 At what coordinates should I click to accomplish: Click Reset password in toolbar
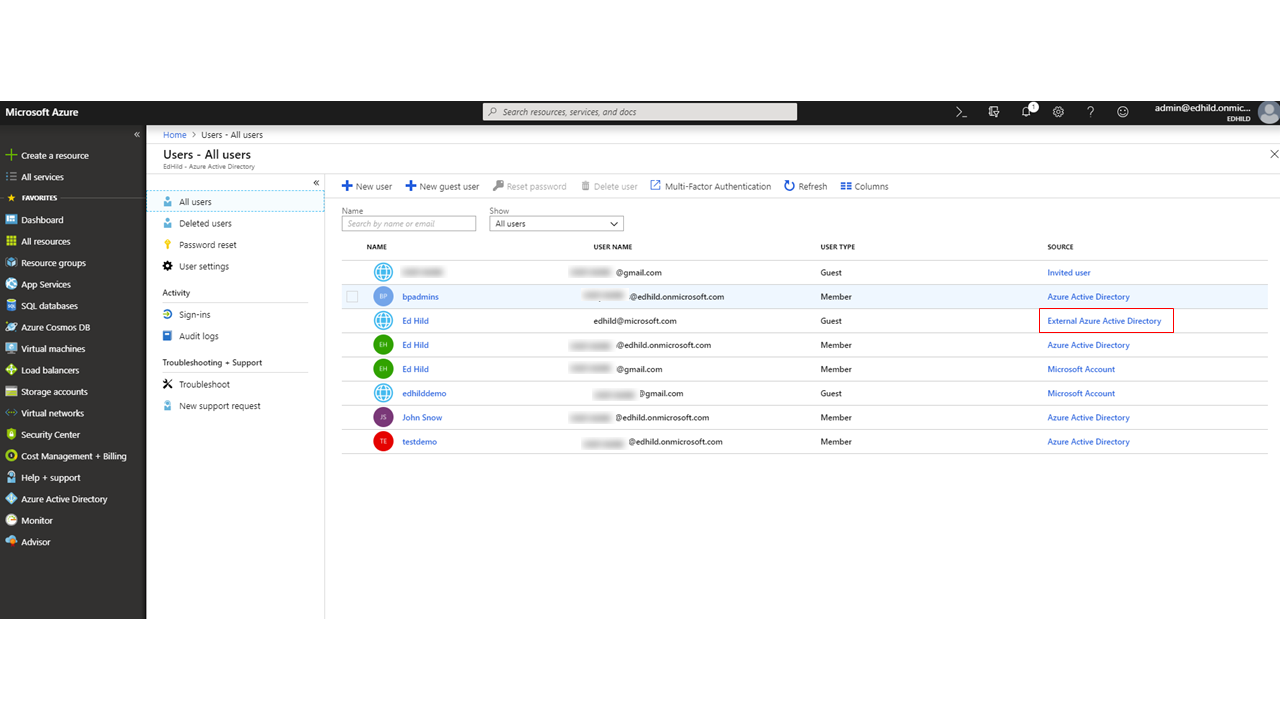pos(530,186)
